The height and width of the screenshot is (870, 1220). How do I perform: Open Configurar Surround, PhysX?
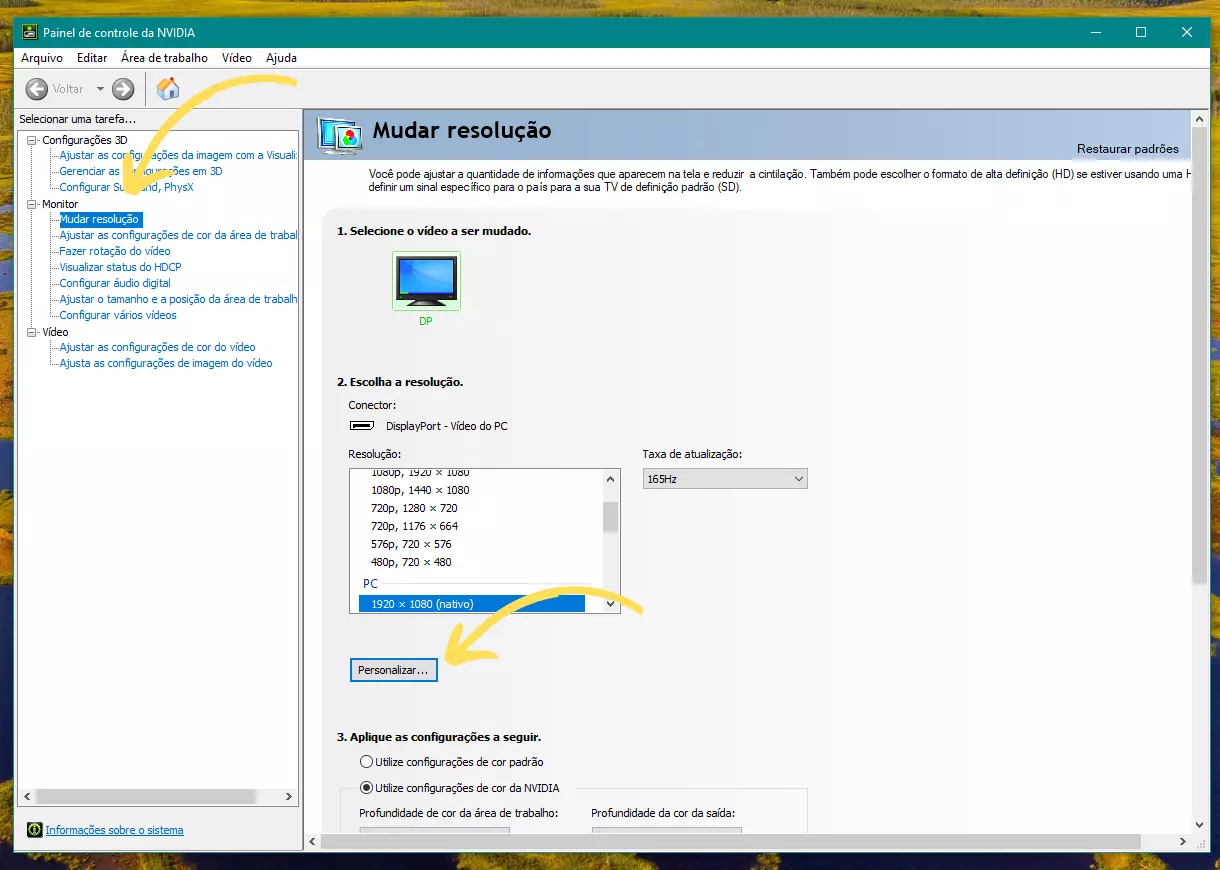click(x=126, y=187)
